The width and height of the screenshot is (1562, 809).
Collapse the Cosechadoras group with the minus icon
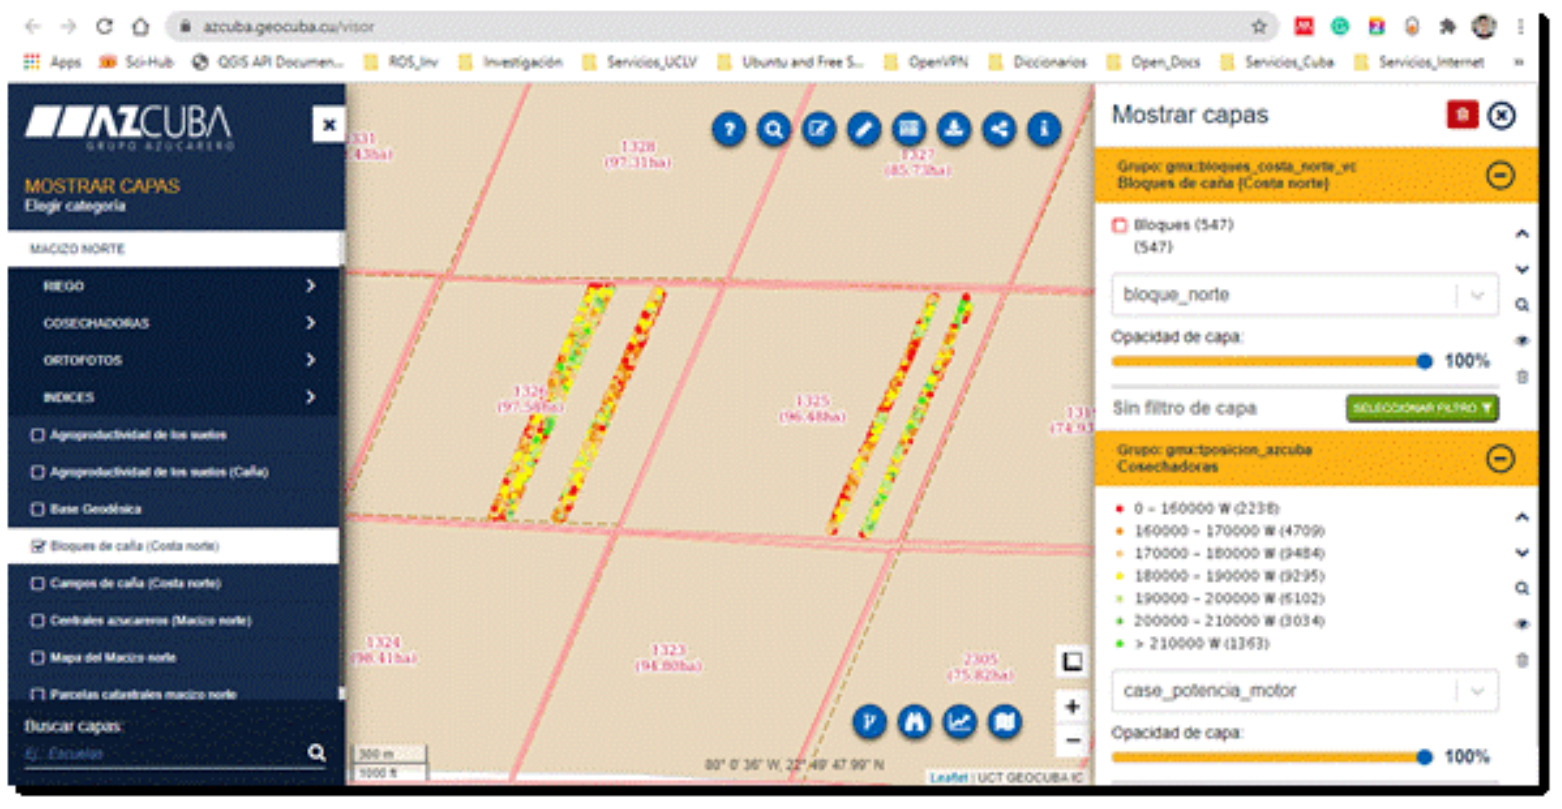[1499, 459]
